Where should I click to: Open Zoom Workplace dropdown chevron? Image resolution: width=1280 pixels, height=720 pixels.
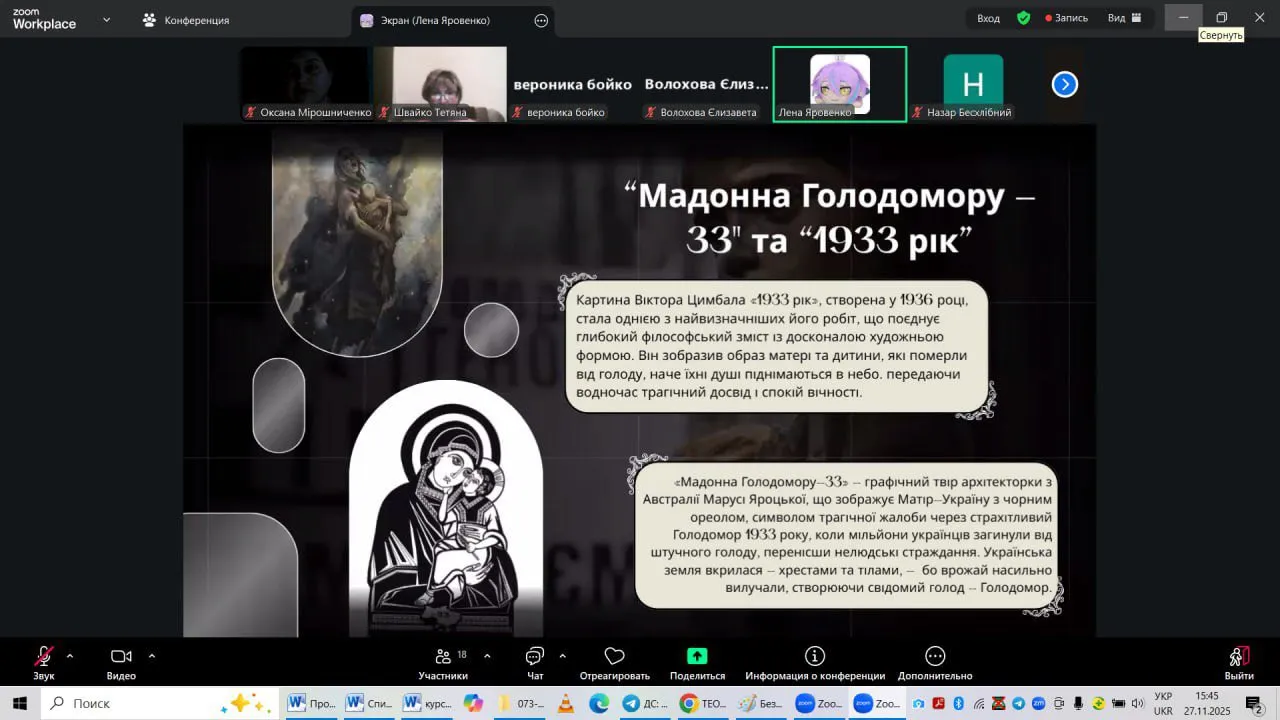(107, 19)
